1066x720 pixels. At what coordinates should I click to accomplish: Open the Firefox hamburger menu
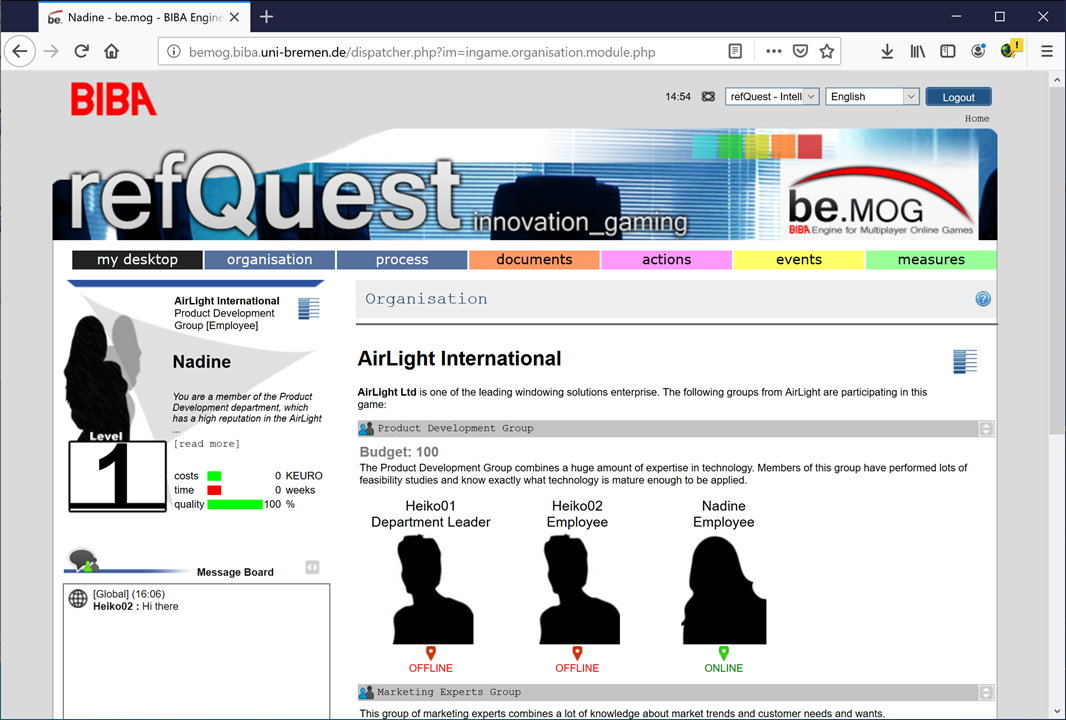click(x=1047, y=52)
